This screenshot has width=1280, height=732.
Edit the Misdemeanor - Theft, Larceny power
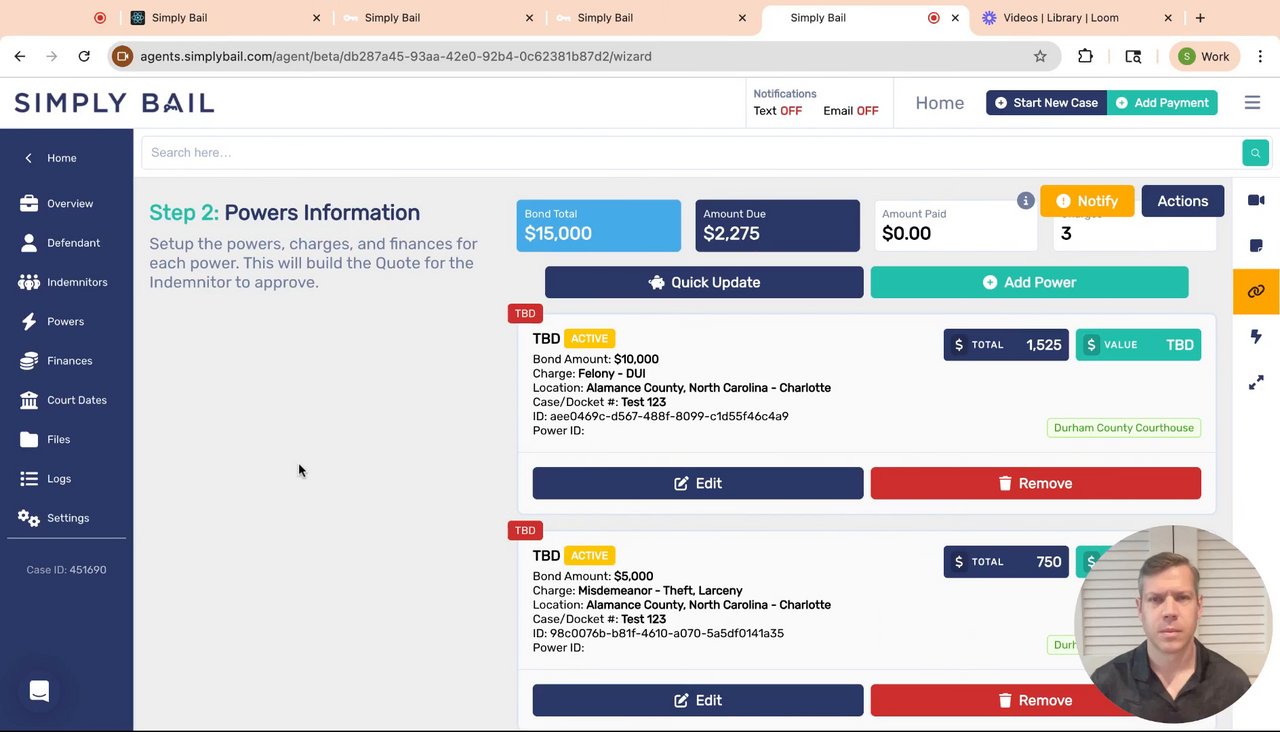[698, 700]
